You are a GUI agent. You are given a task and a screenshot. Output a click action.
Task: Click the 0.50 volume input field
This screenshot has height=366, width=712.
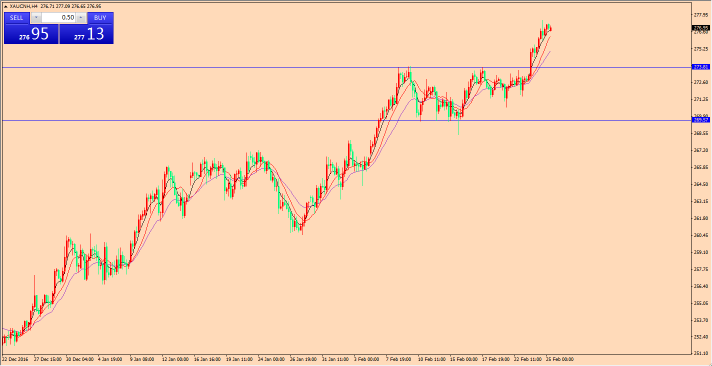click(x=59, y=18)
